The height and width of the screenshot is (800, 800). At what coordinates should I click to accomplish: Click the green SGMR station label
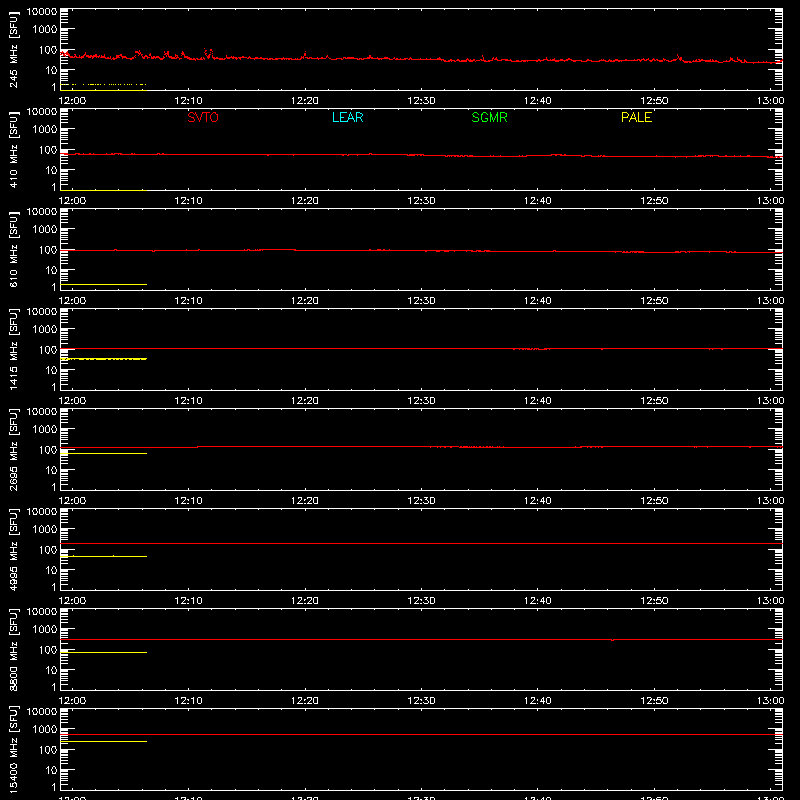(x=489, y=117)
